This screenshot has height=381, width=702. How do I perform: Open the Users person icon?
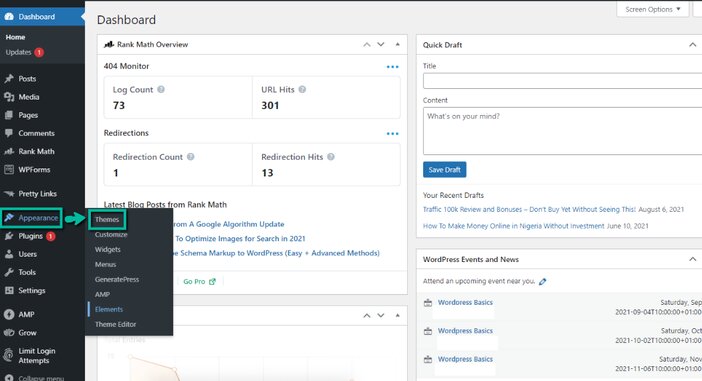pyautogui.click(x=9, y=254)
